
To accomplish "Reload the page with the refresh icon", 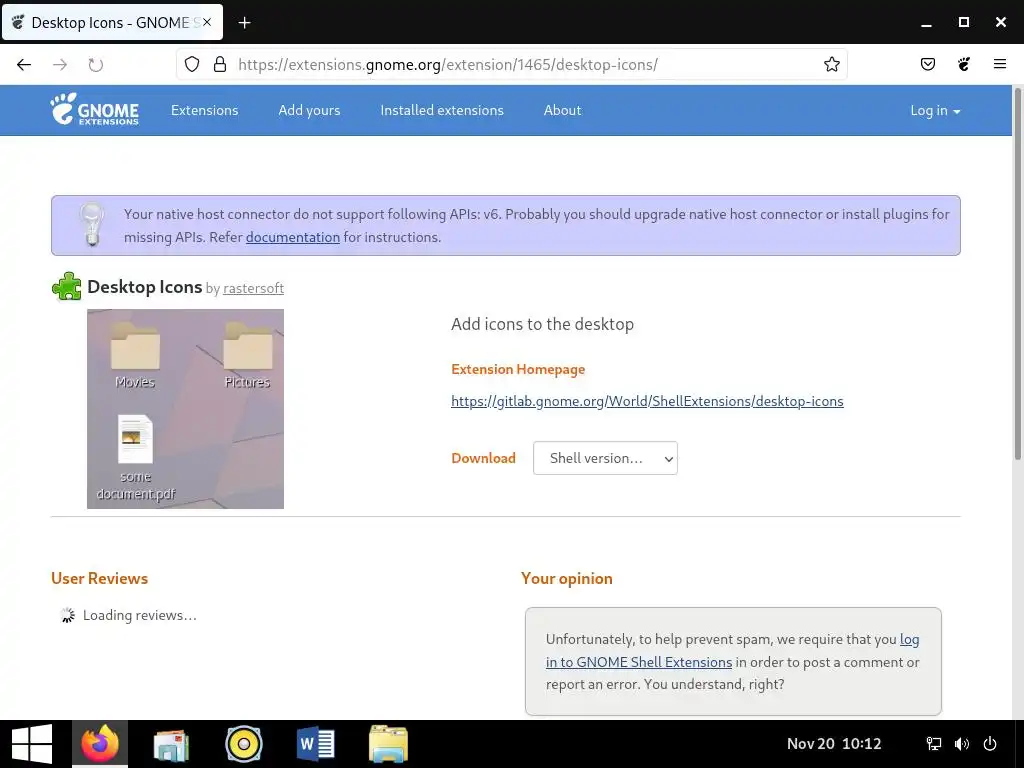I will tap(96, 64).
